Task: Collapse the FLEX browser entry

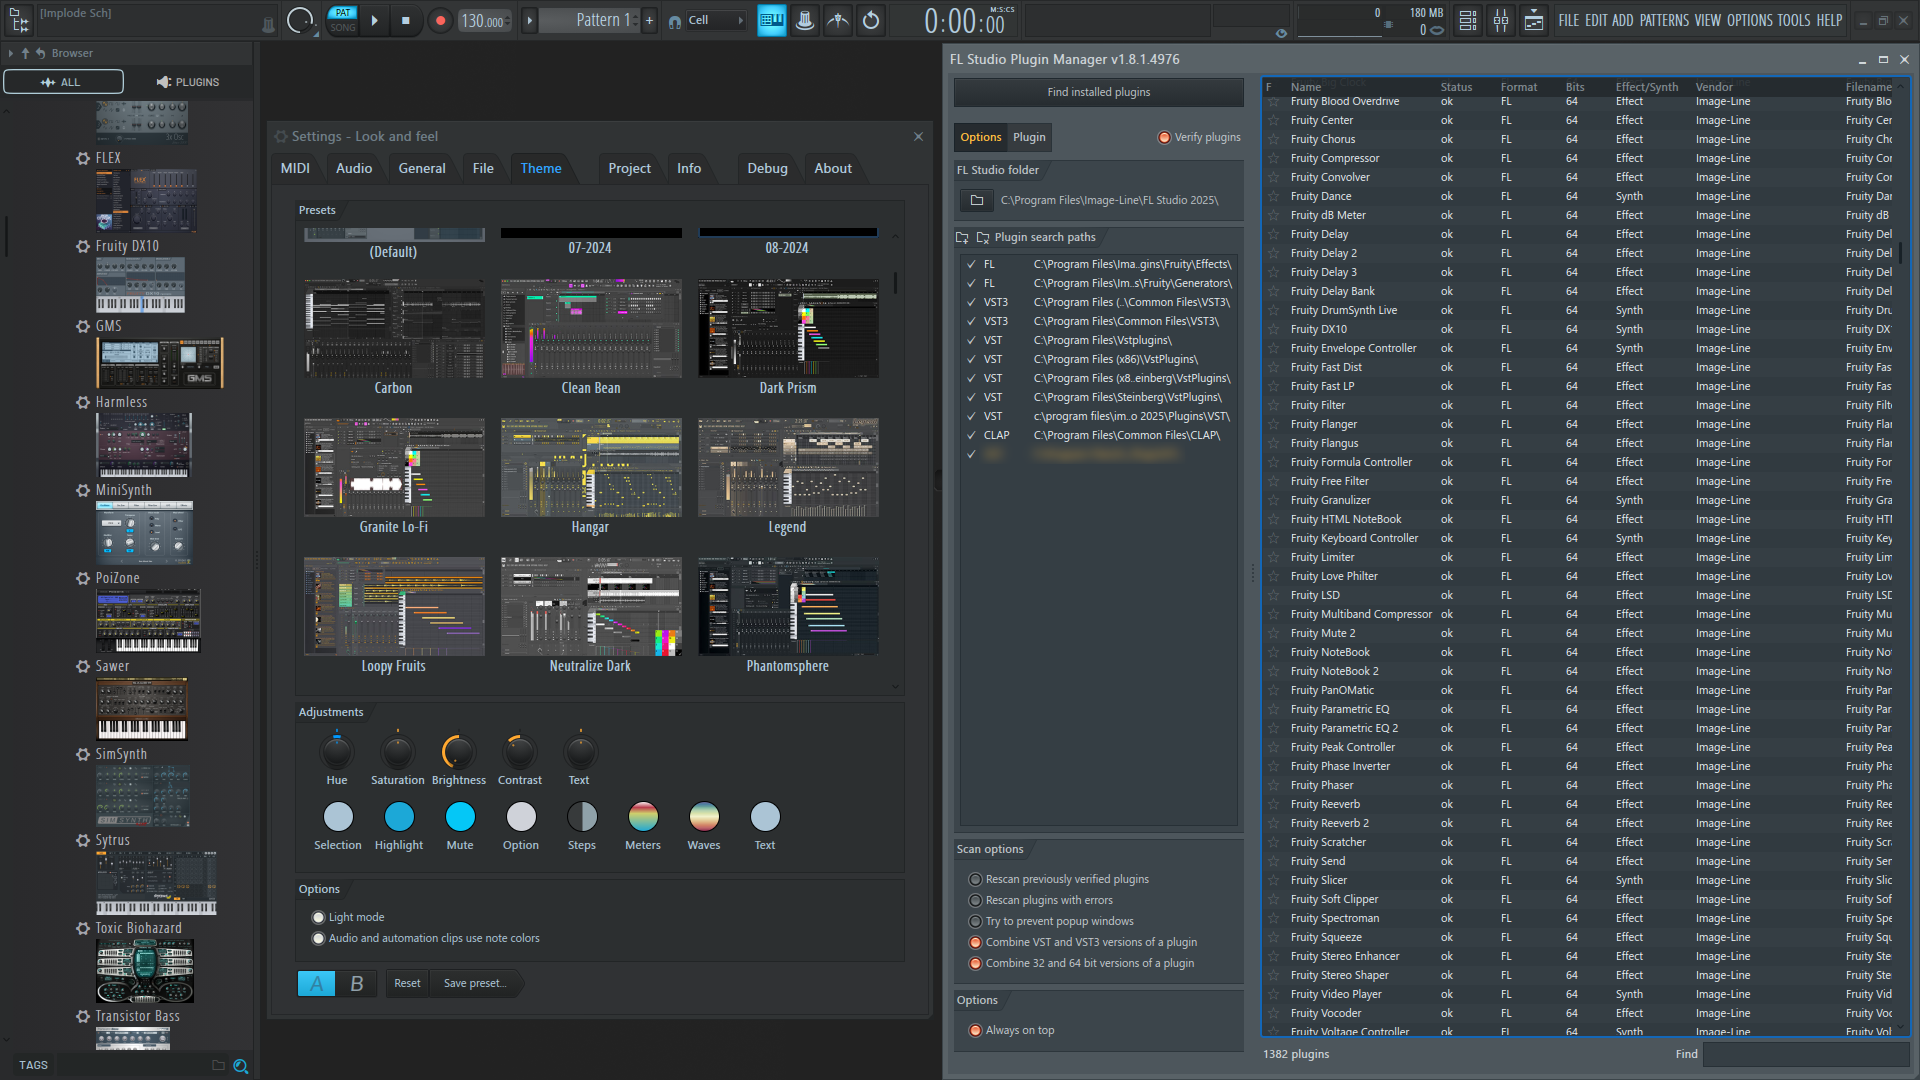Action: (83, 158)
